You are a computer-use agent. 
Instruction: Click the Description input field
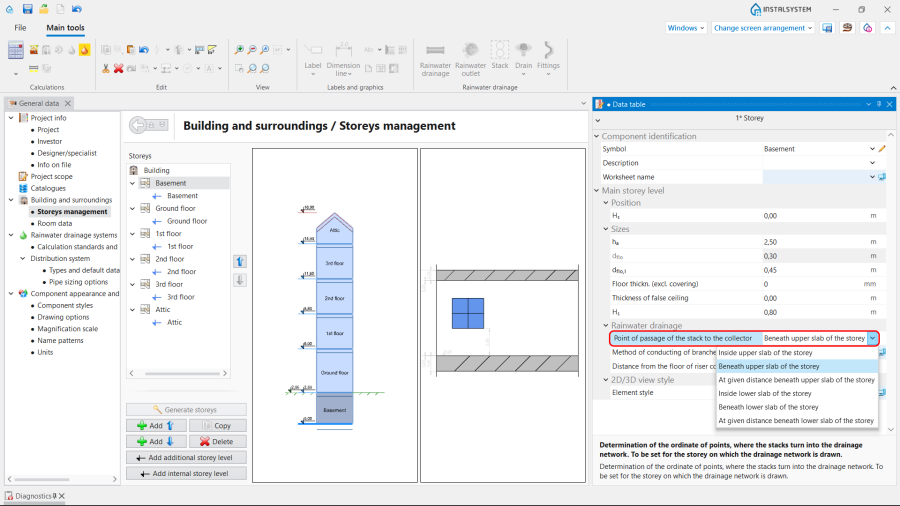(815, 163)
